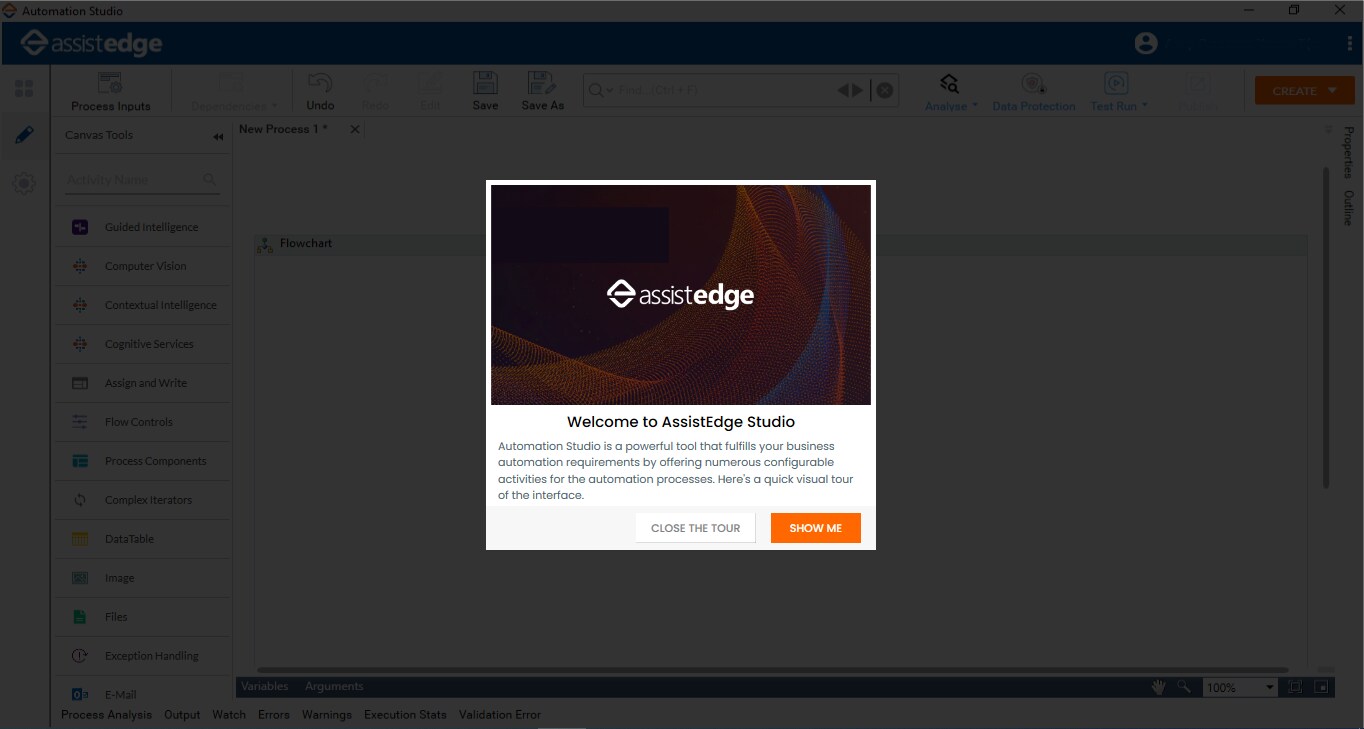Collapse the Canvas Tools panel
The image size is (1364, 729).
point(218,137)
